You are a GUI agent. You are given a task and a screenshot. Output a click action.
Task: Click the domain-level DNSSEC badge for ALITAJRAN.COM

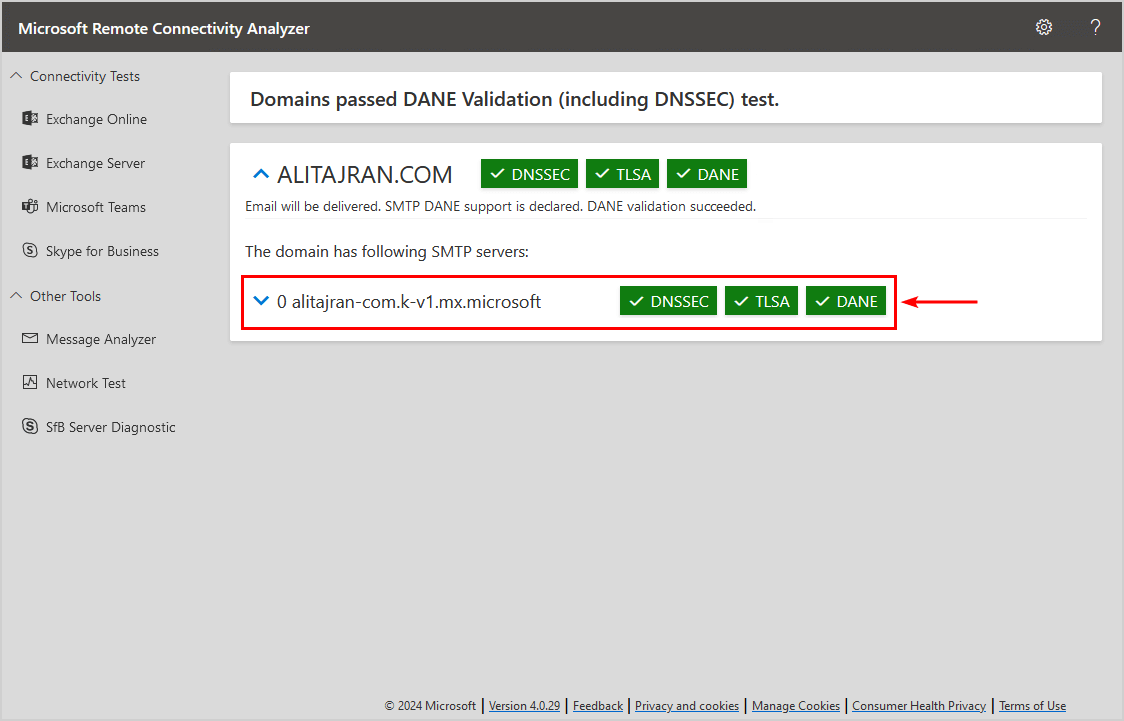coord(529,174)
